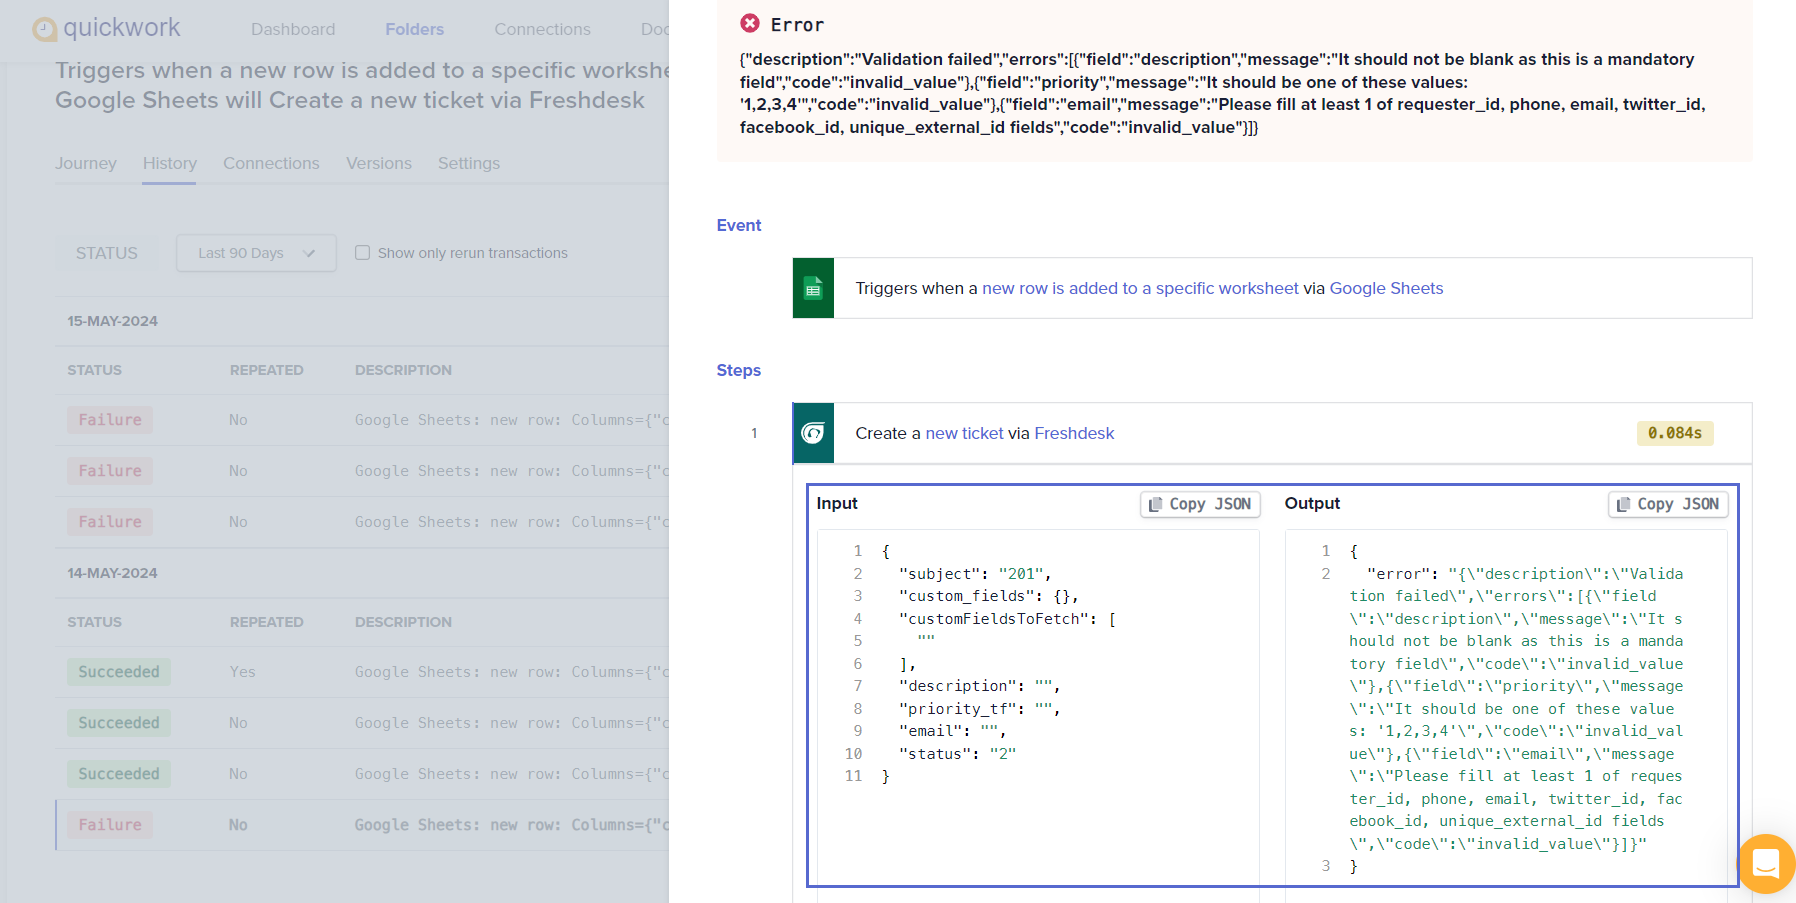This screenshot has height=903, width=1796.
Task: Click the "priority_tf" line in Input JSON
Action: [979, 709]
